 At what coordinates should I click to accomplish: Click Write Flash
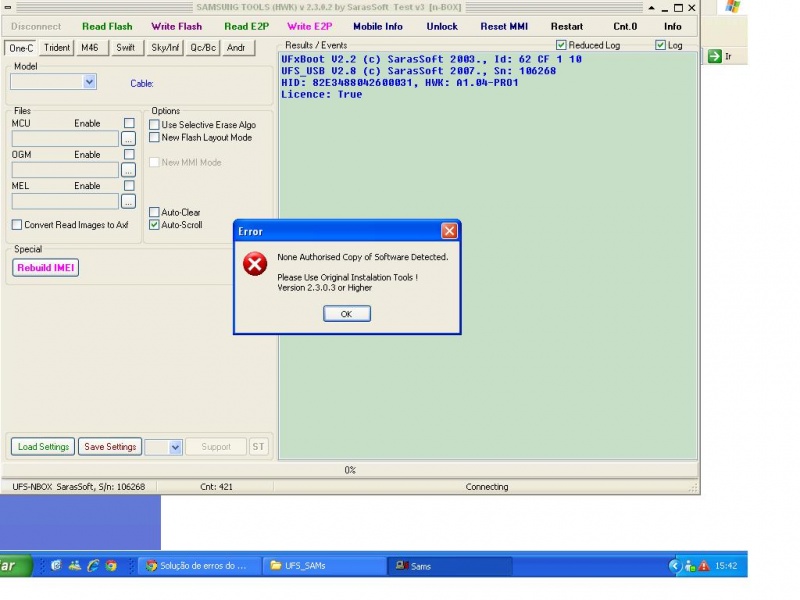177,27
